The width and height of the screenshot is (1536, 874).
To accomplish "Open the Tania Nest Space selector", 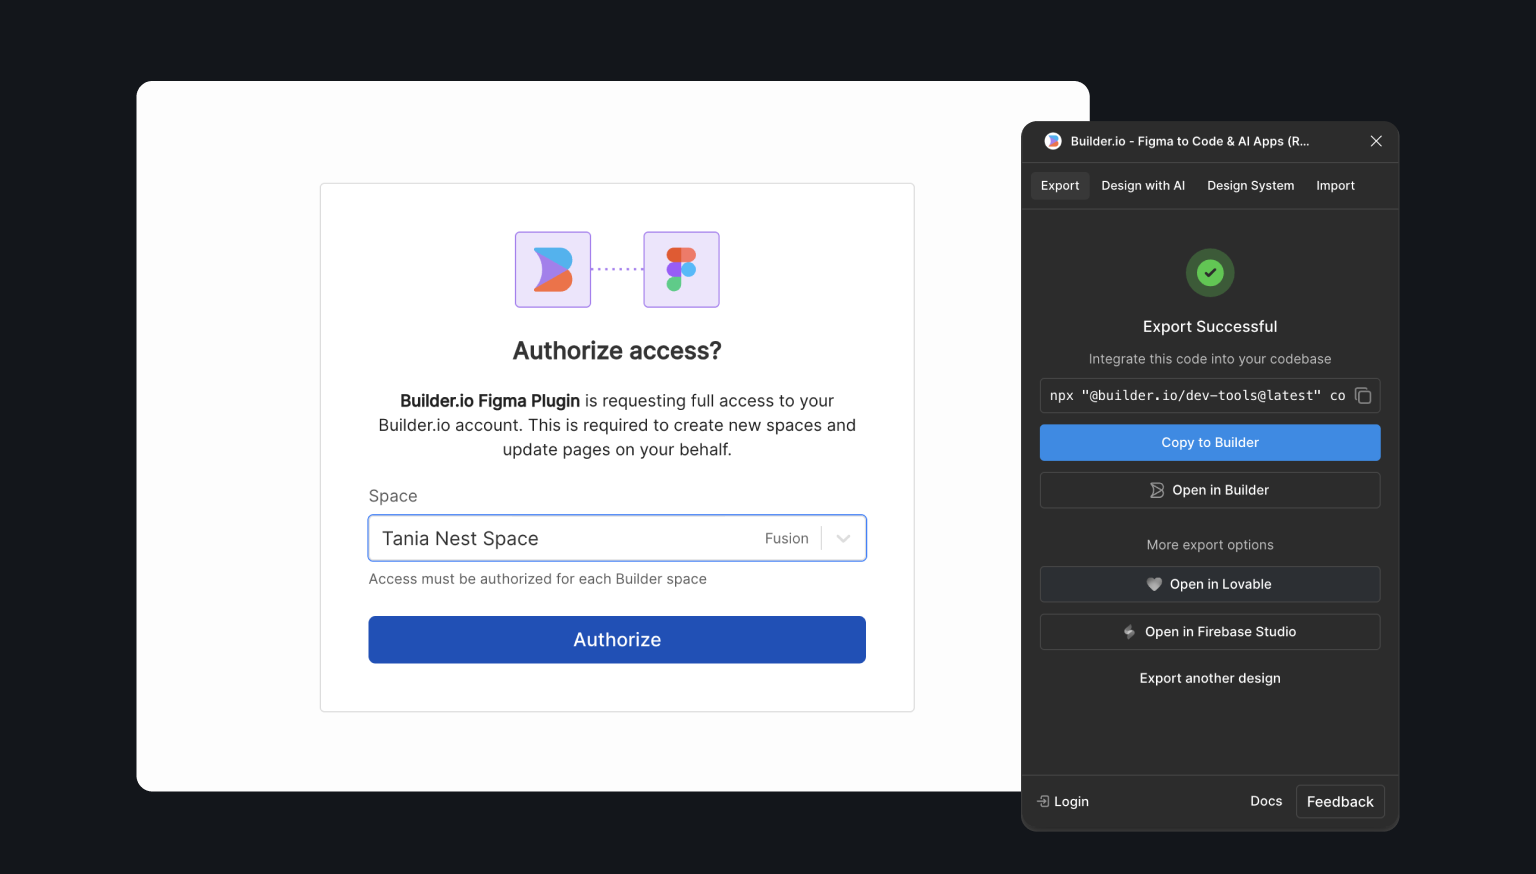I will click(617, 539).
